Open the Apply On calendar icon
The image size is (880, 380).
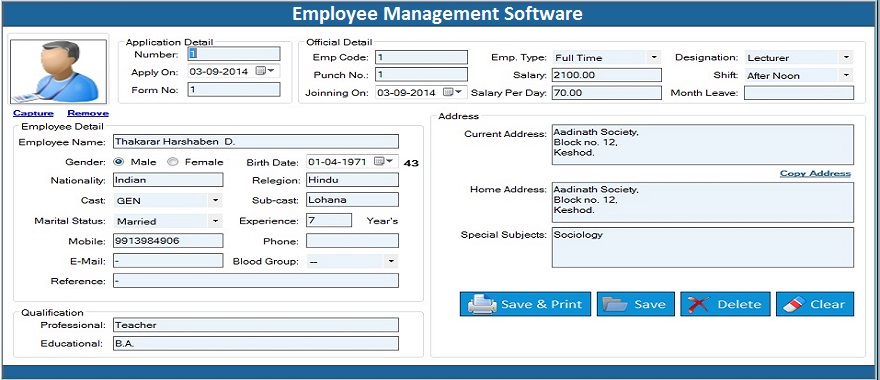coord(261,71)
